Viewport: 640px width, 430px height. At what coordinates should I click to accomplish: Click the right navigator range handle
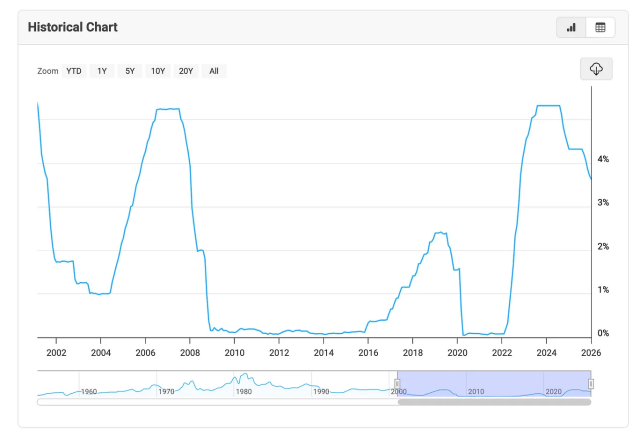tap(591, 383)
